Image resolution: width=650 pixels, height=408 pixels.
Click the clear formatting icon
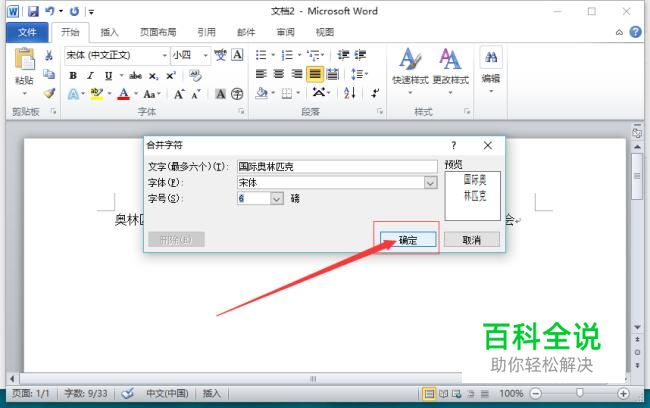tap(195, 75)
